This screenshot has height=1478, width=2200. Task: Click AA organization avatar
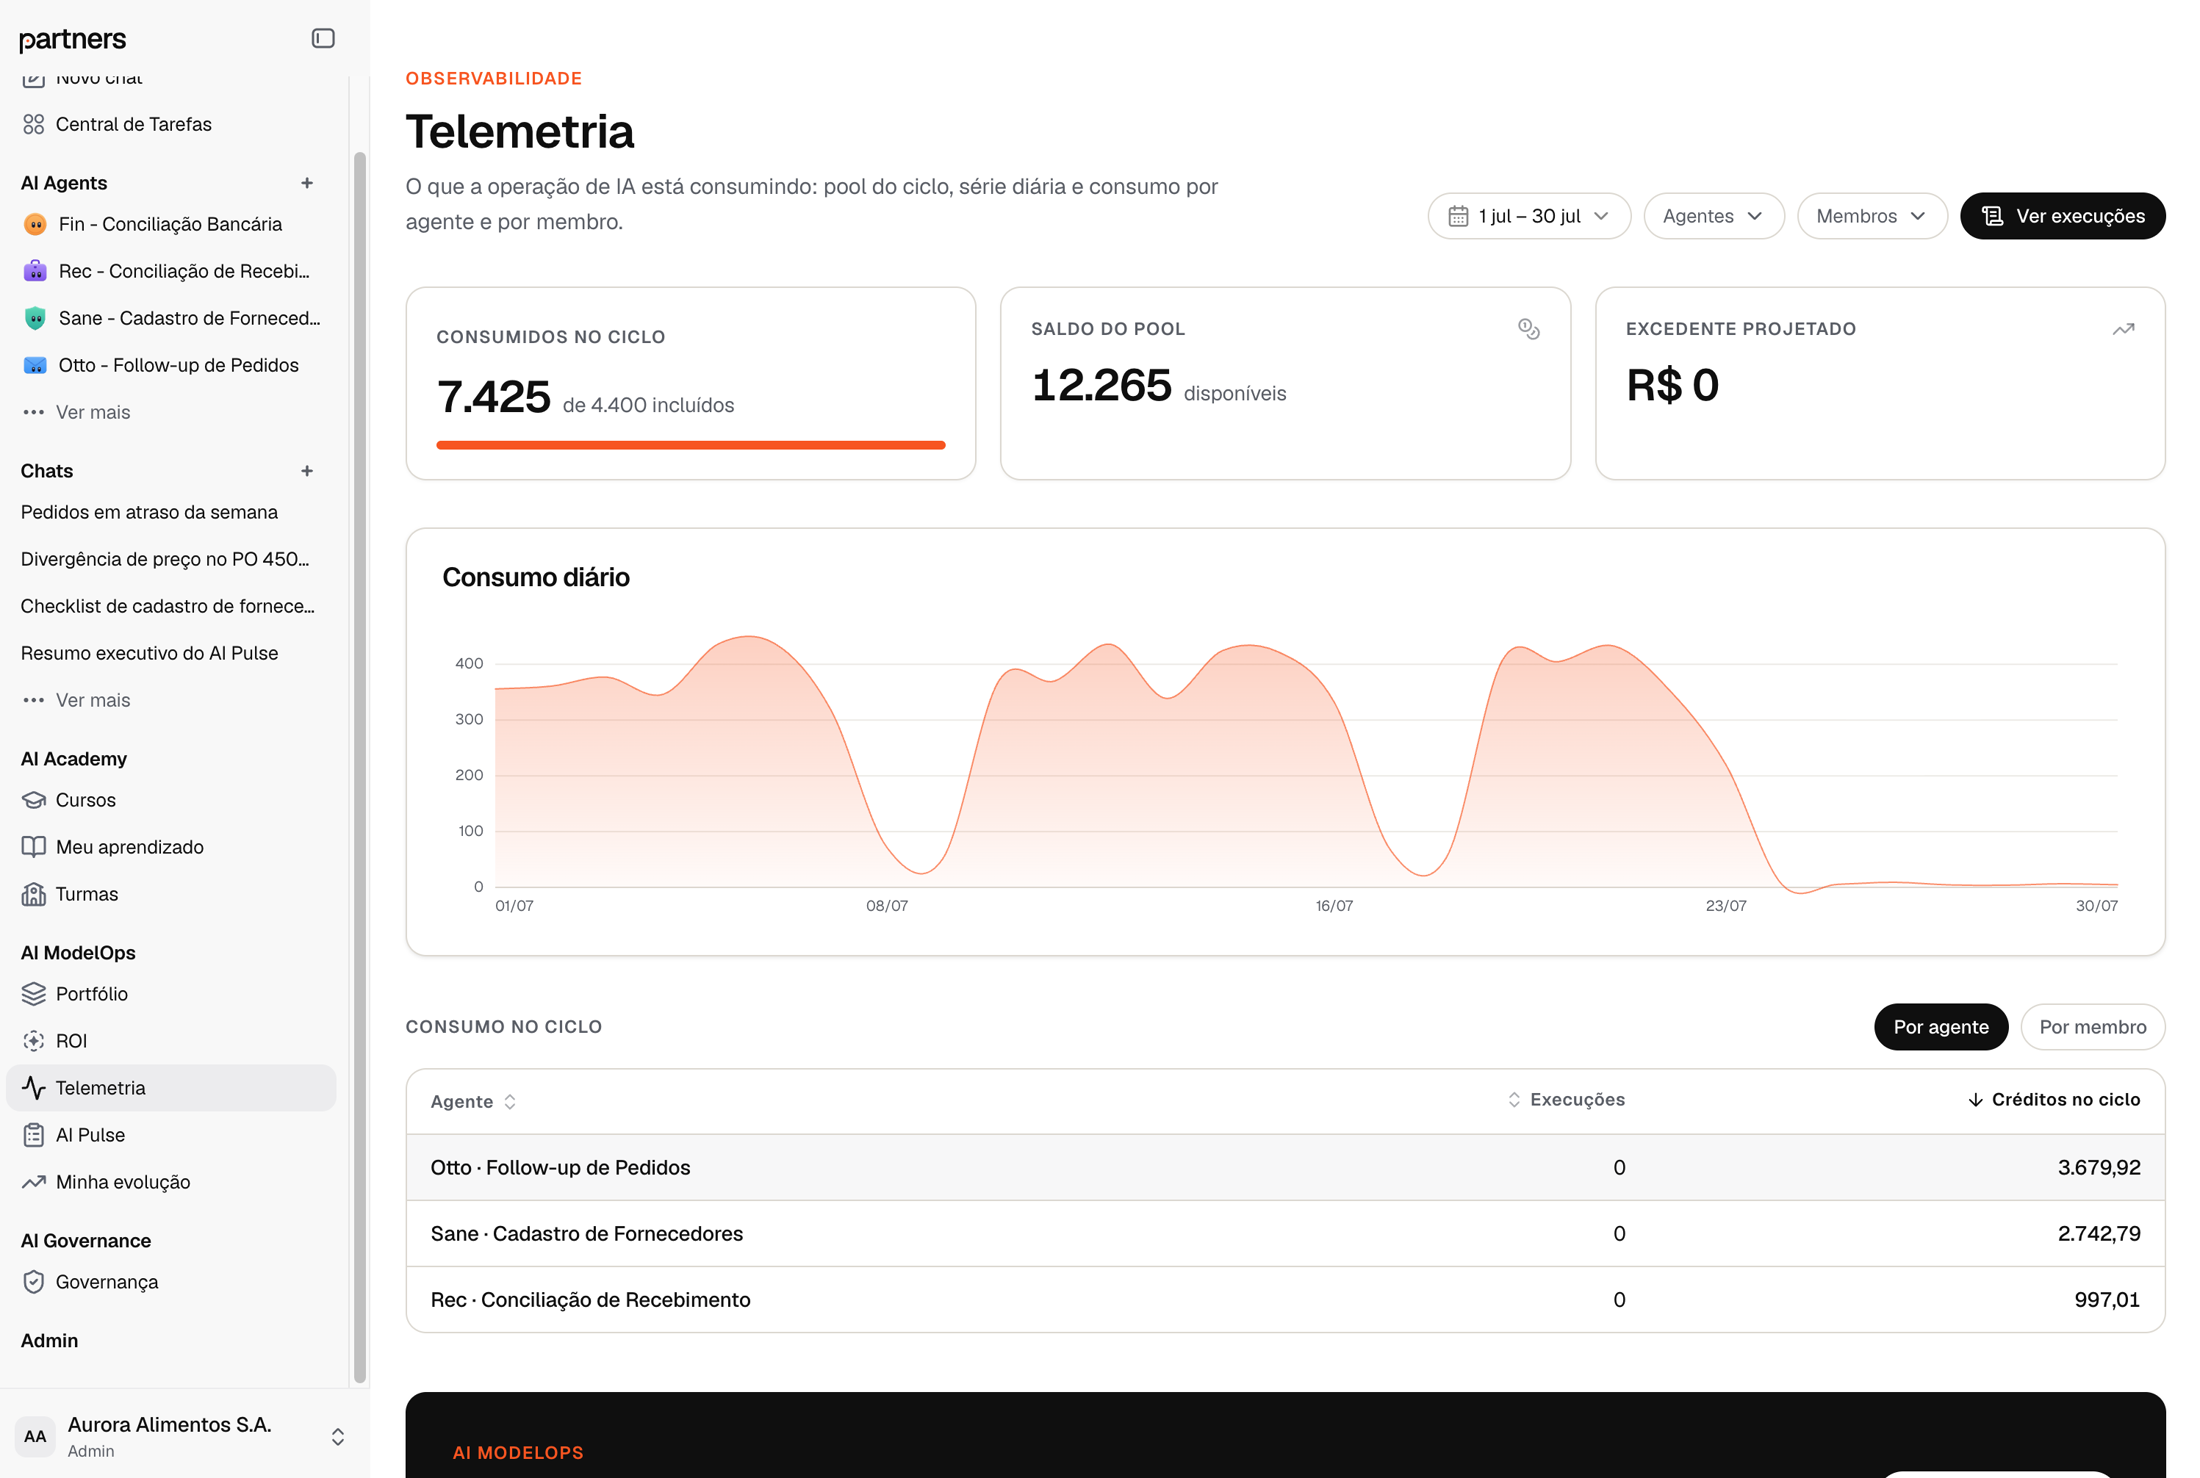[35, 1437]
